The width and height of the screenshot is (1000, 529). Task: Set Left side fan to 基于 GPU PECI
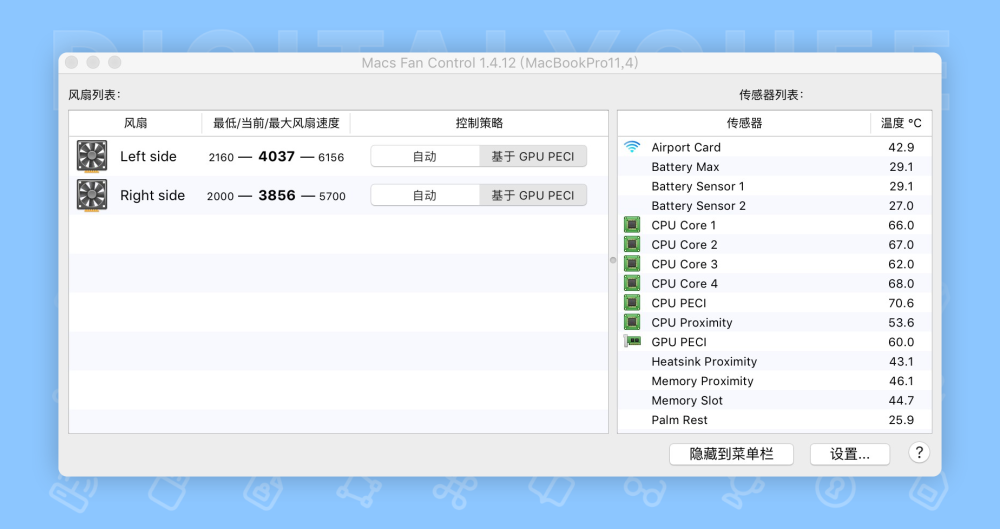[x=533, y=156]
